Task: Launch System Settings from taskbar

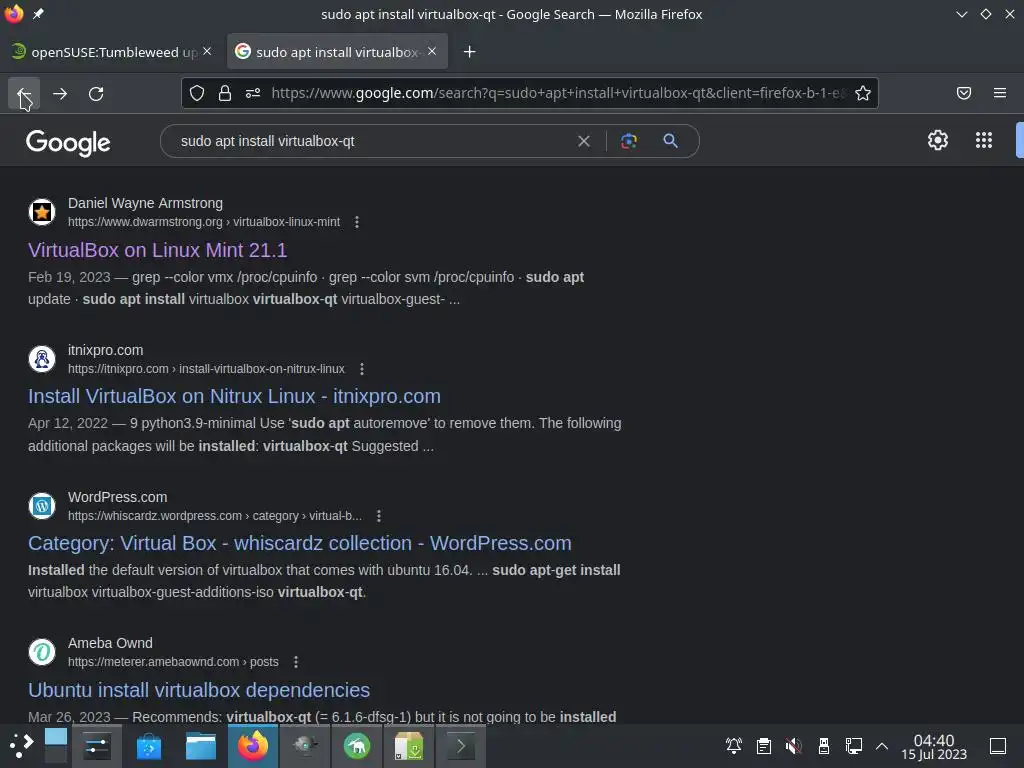Action: tap(97, 746)
